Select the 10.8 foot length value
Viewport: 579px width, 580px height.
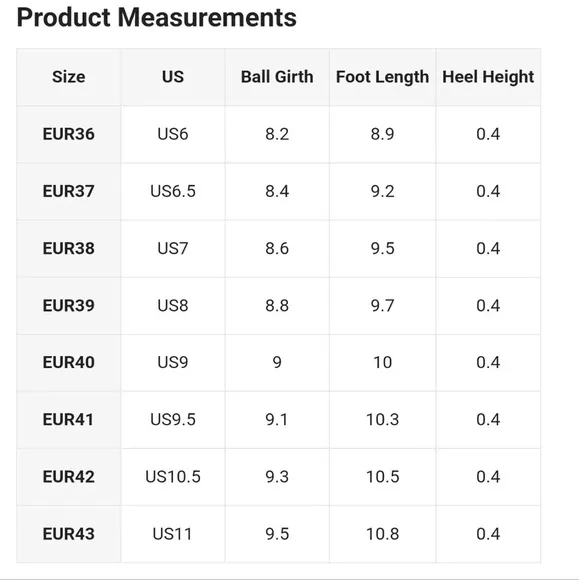pos(383,534)
